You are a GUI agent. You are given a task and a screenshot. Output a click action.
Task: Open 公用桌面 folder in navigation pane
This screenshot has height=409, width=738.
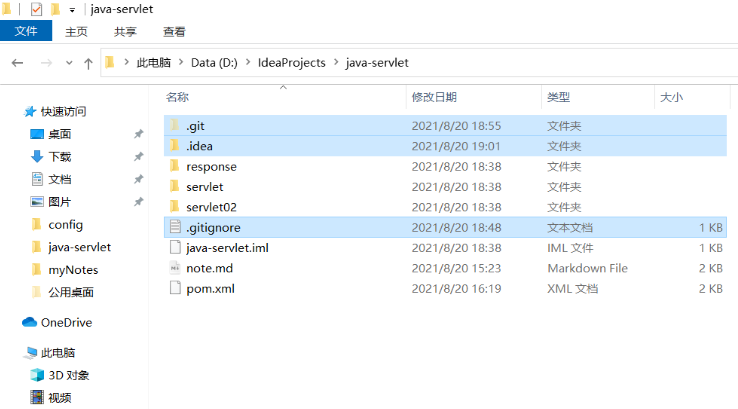coord(71,292)
